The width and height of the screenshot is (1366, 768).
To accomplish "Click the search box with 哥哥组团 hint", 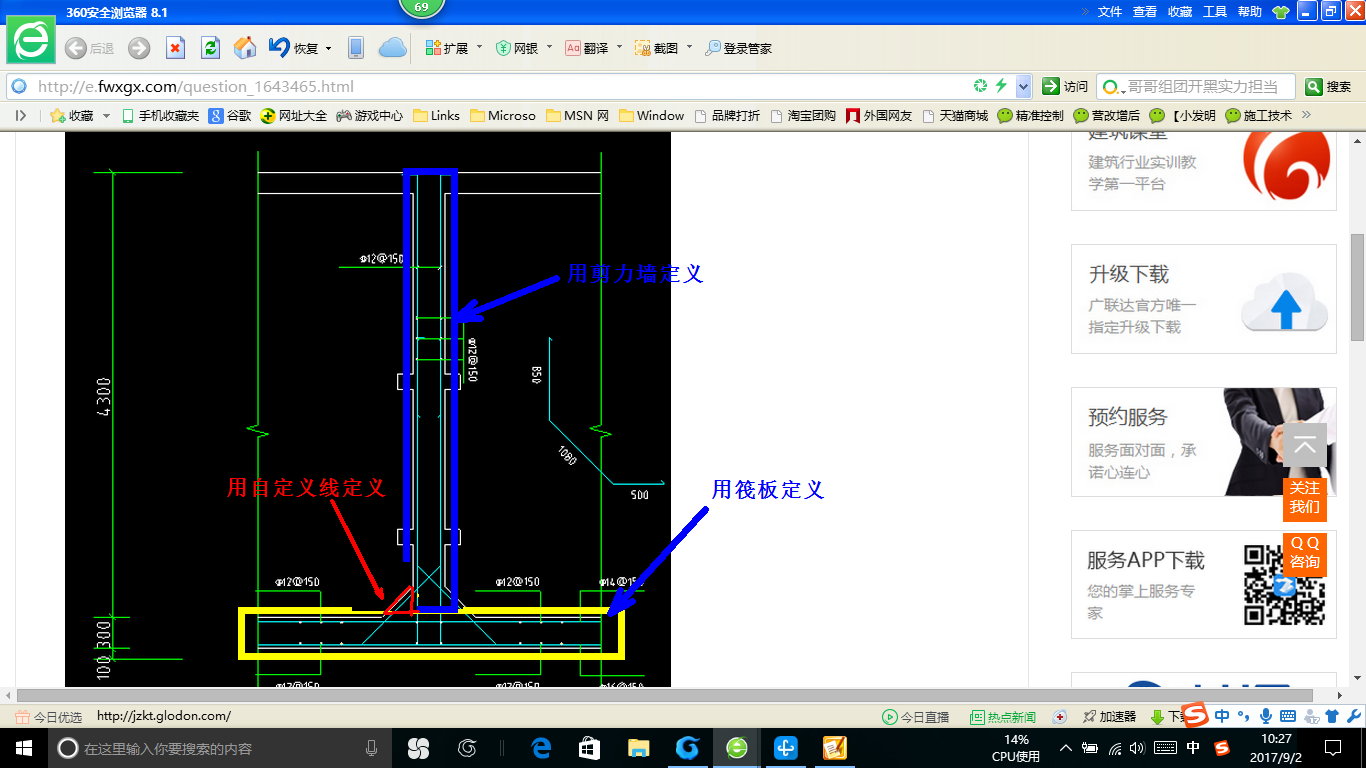I will [x=1196, y=86].
